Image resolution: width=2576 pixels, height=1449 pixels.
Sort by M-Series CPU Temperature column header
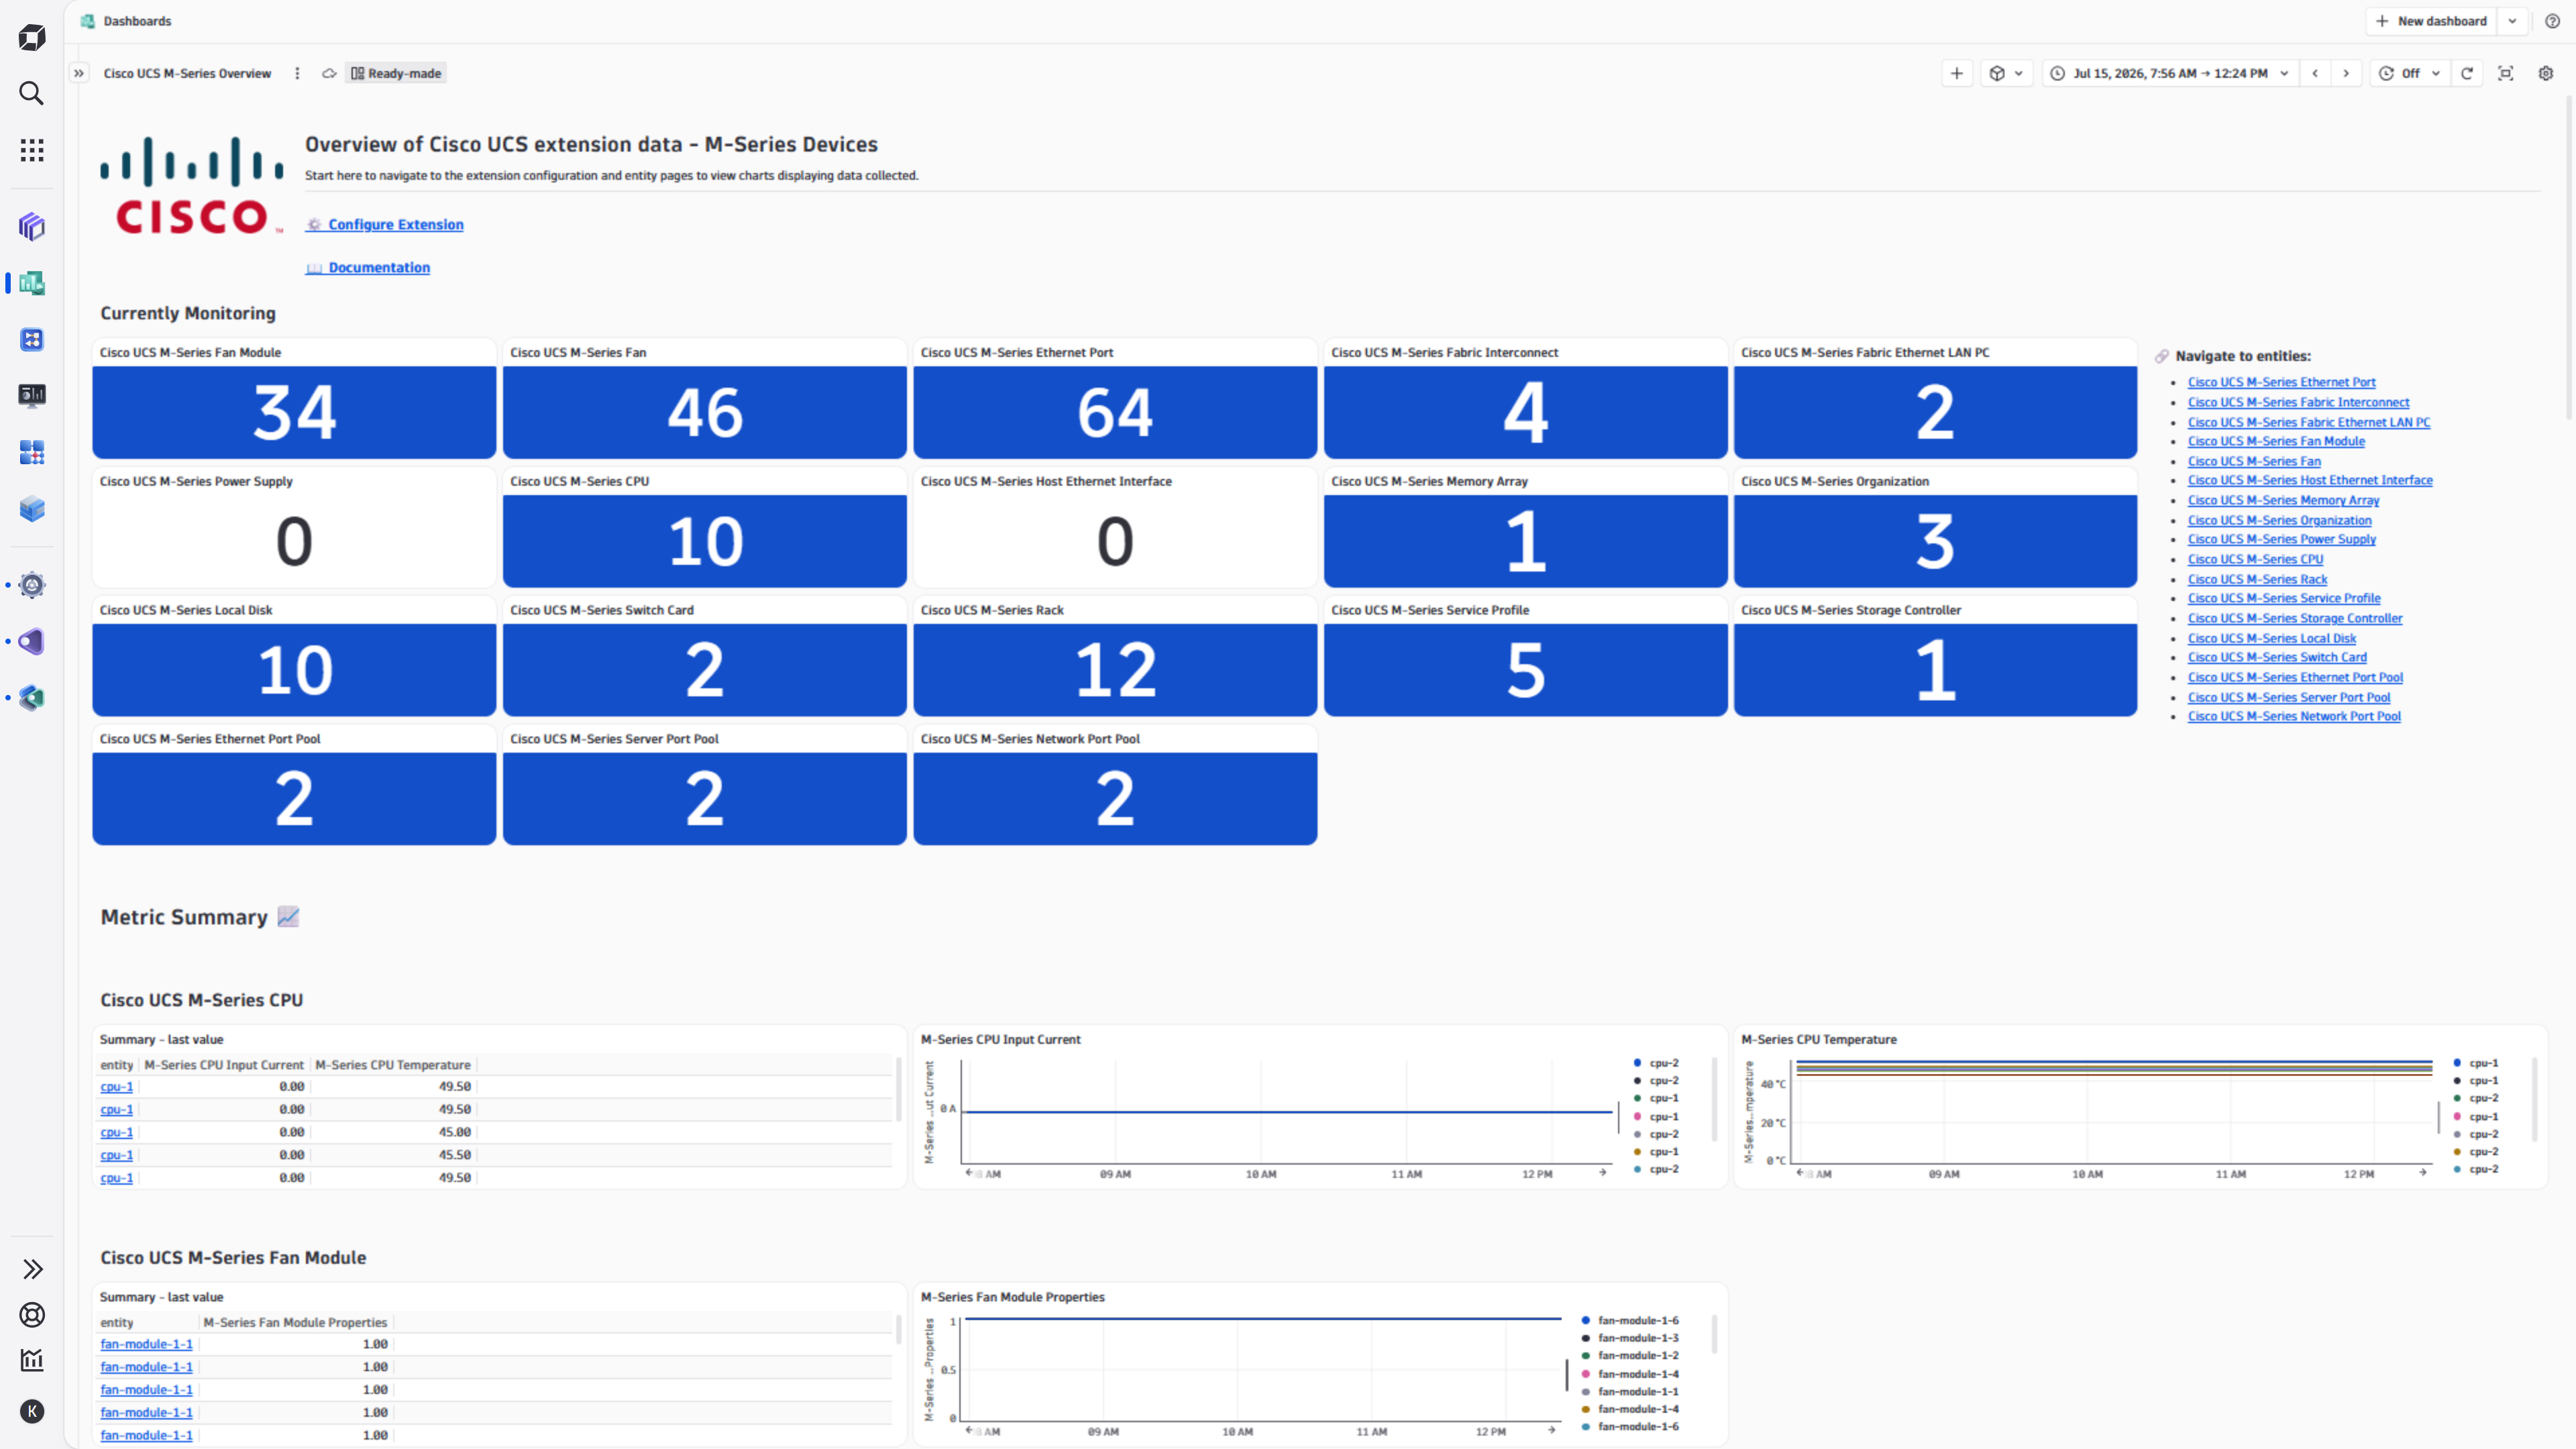pyautogui.click(x=392, y=1065)
